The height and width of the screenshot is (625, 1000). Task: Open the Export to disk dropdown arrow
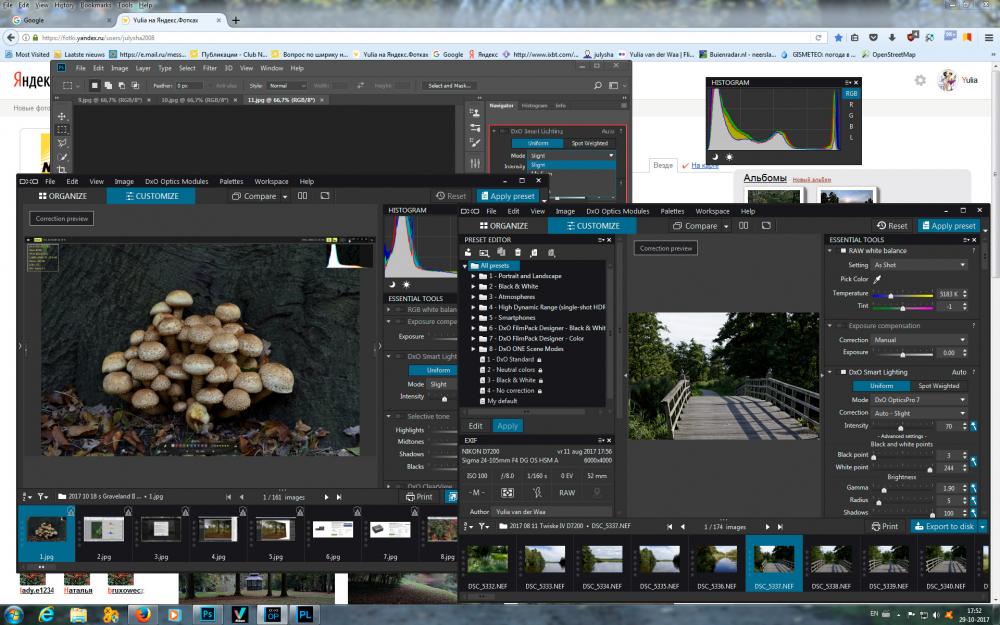pyautogui.click(x=982, y=527)
